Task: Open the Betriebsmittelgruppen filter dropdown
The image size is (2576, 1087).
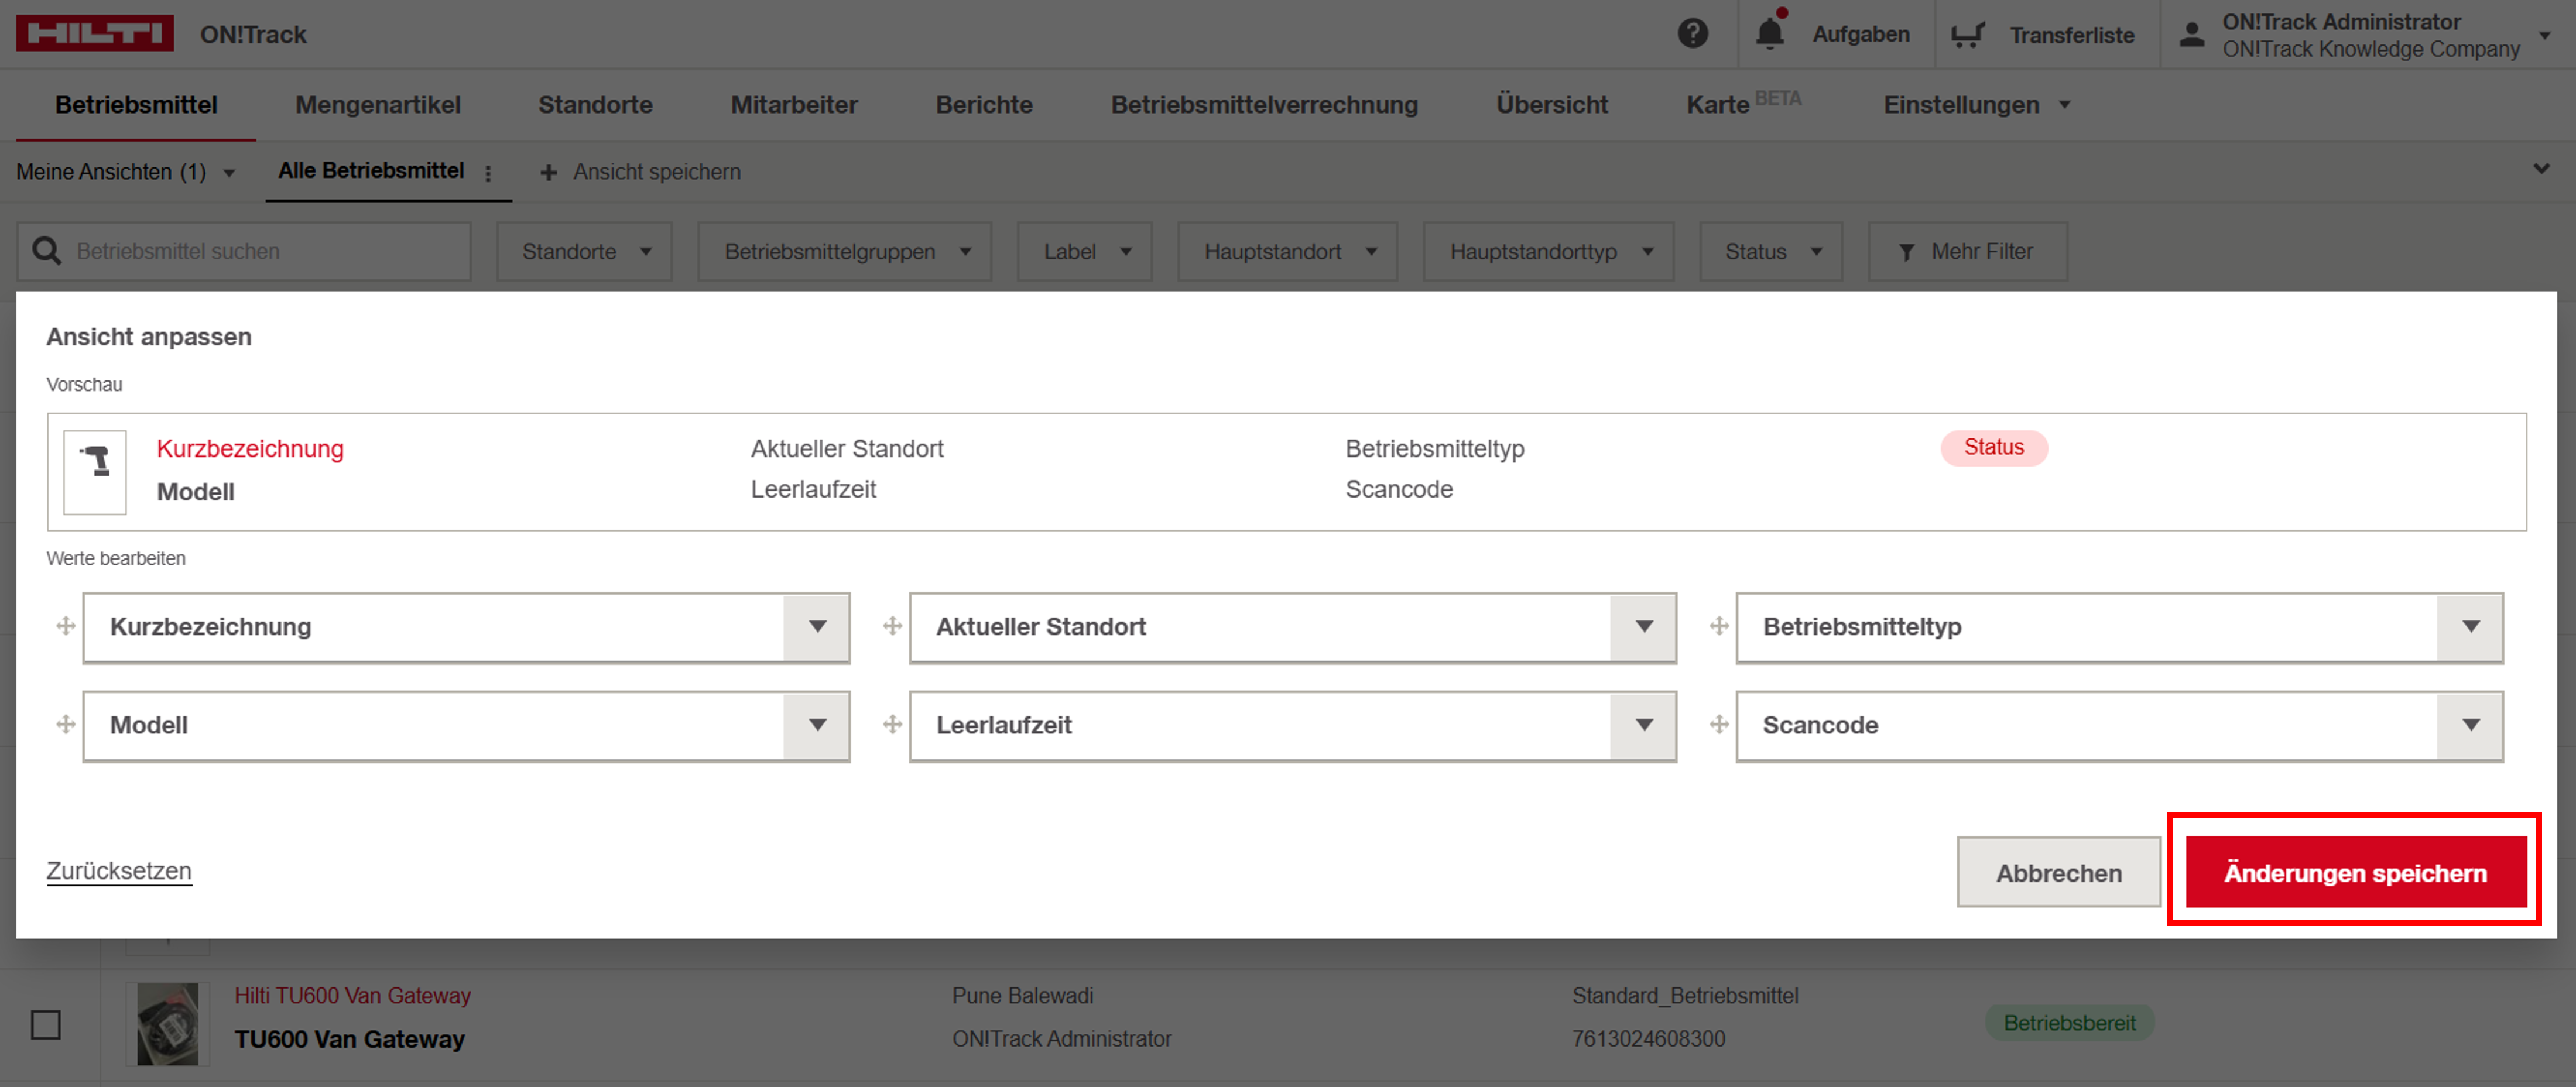Action: 844,251
